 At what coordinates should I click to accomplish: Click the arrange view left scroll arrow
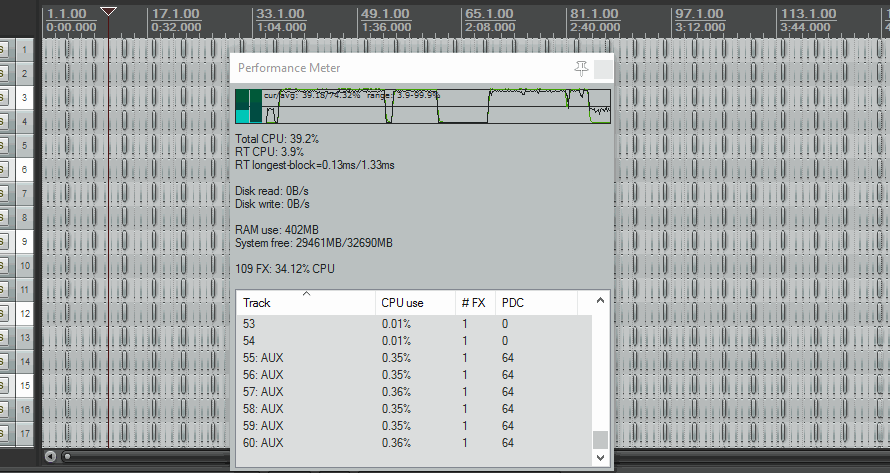[x=50, y=457]
